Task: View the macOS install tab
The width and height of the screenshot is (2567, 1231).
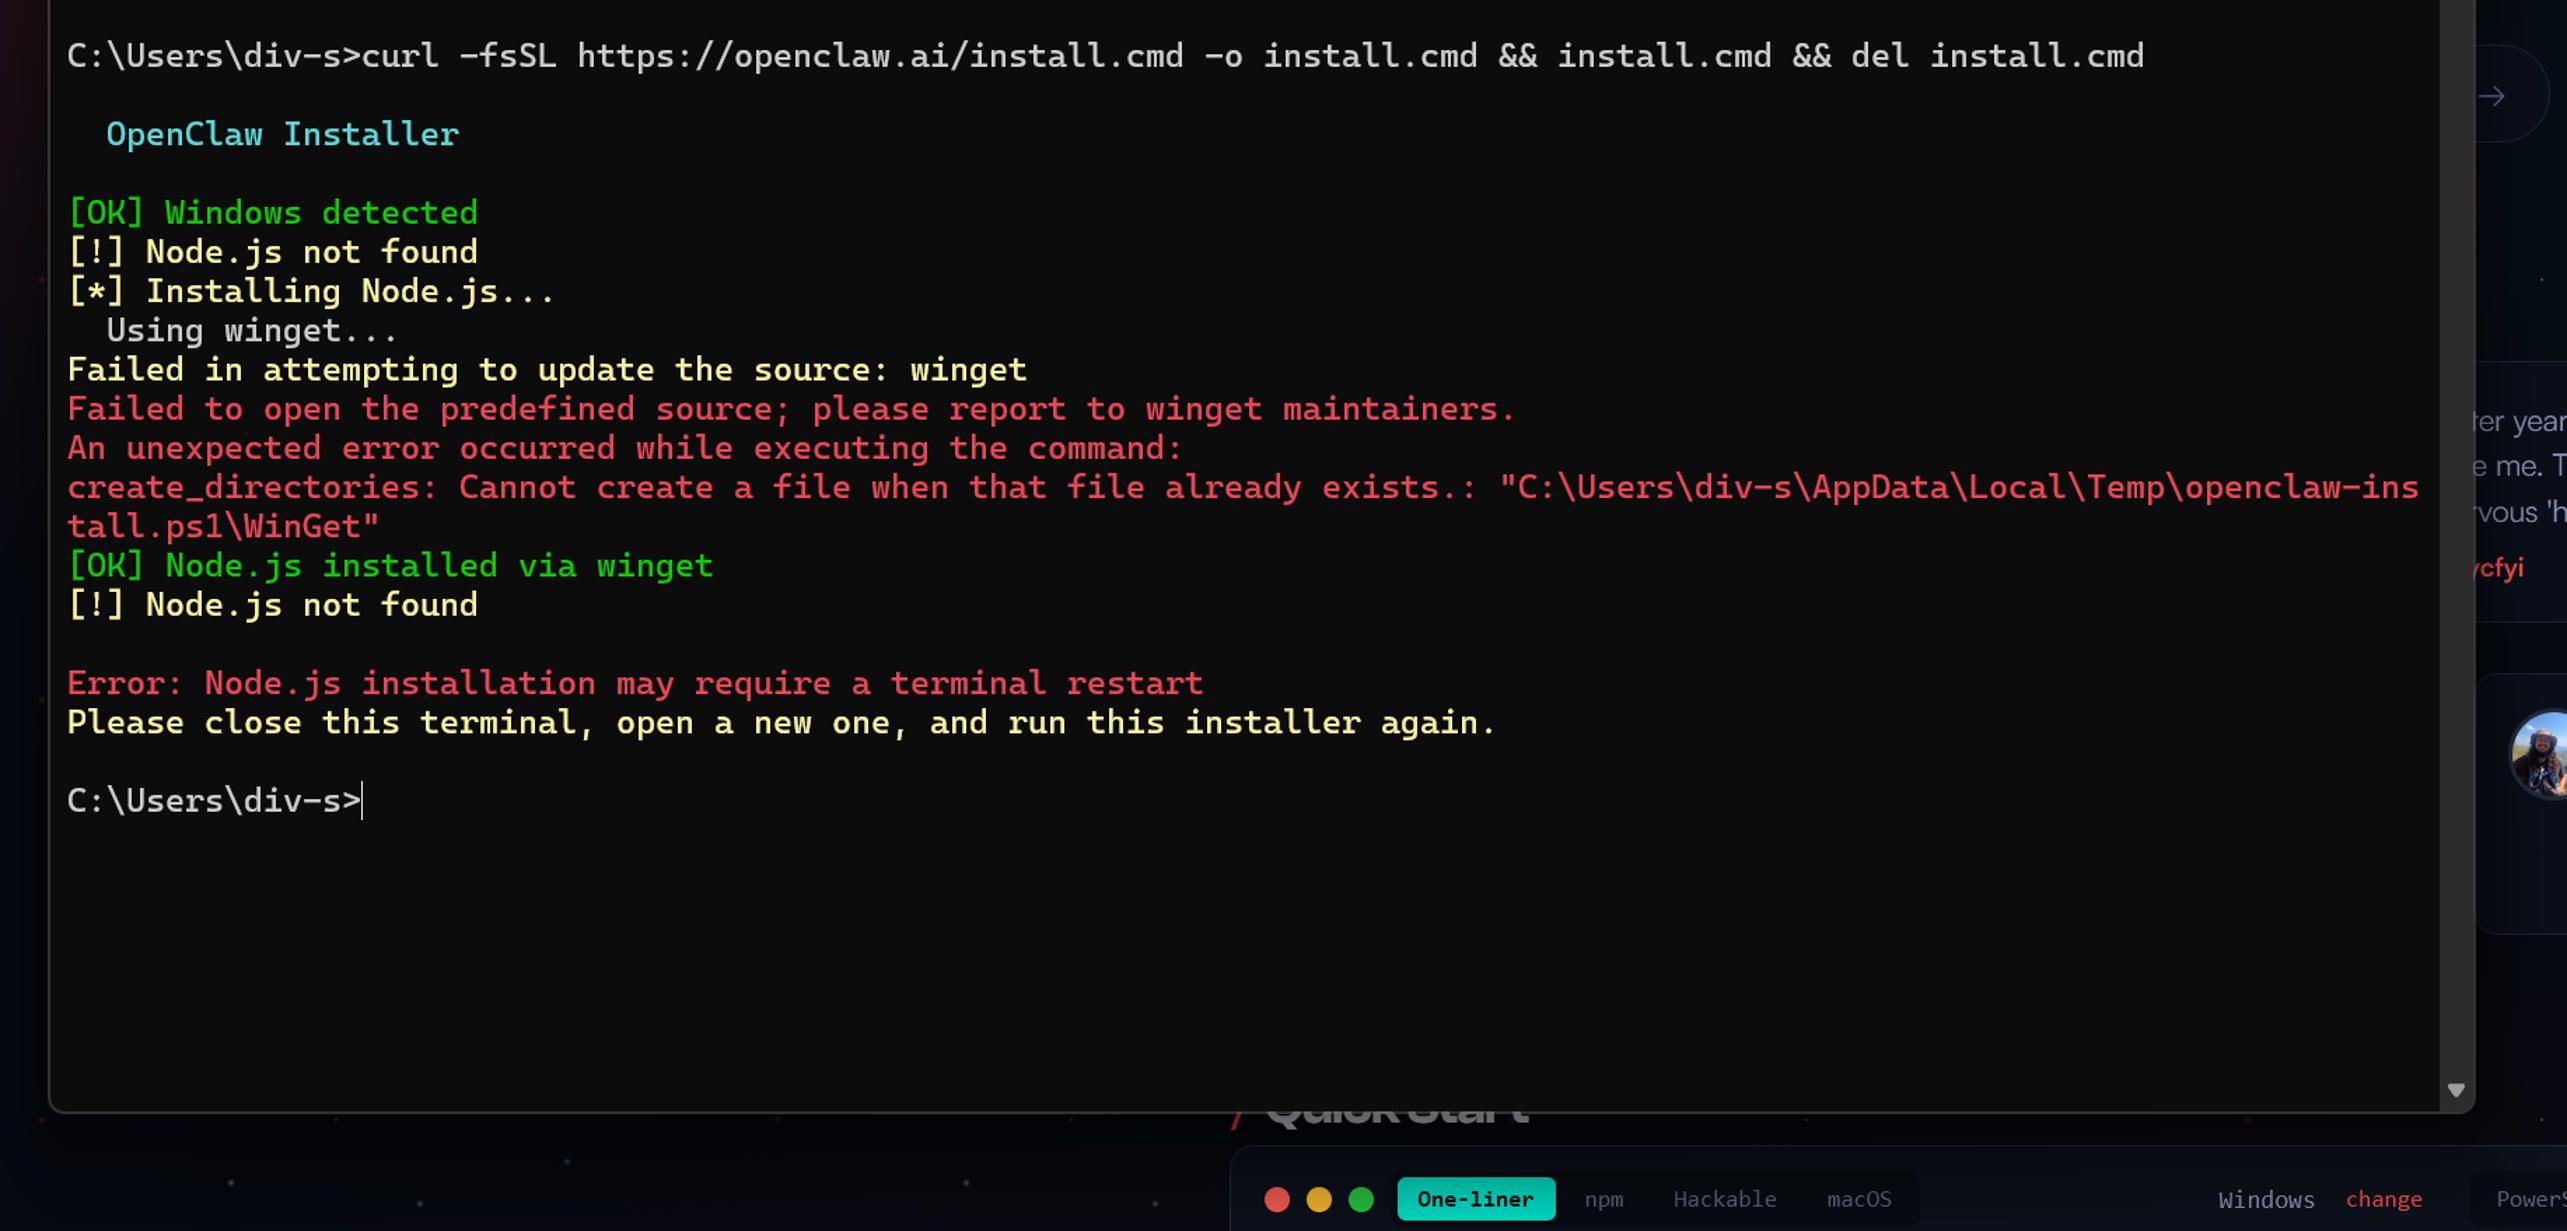Action: (x=1859, y=1198)
